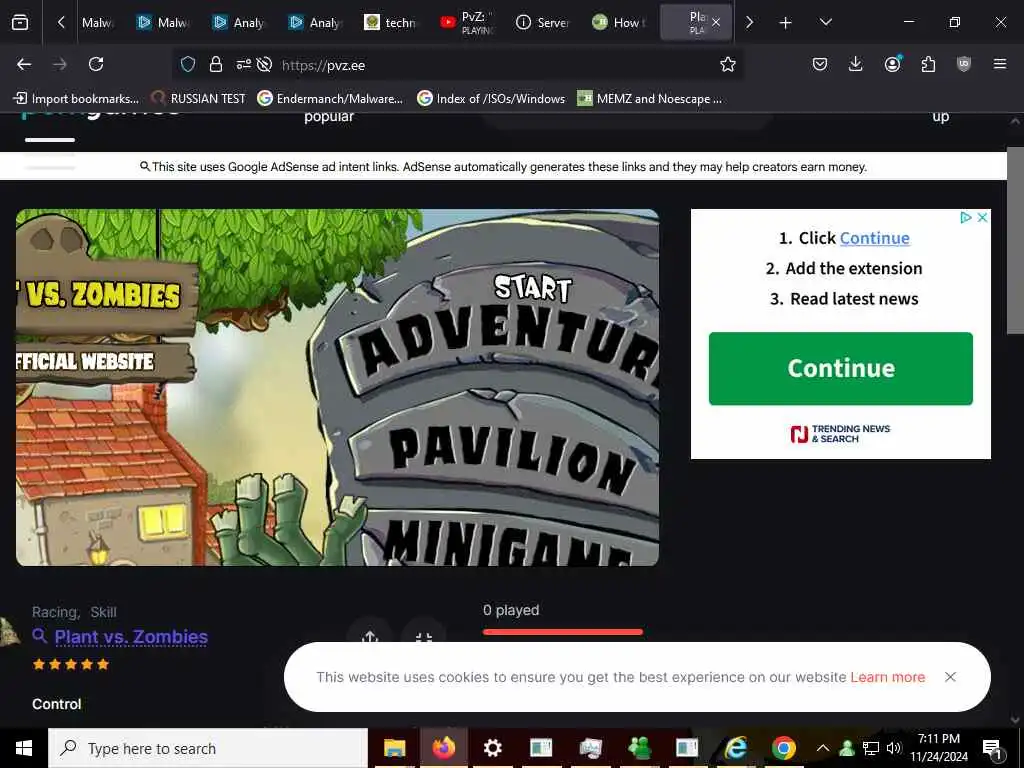This screenshot has height=768, width=1024.
Task: Switch to the PvZ YouTube playing tab
Action: tap(467, 23)
